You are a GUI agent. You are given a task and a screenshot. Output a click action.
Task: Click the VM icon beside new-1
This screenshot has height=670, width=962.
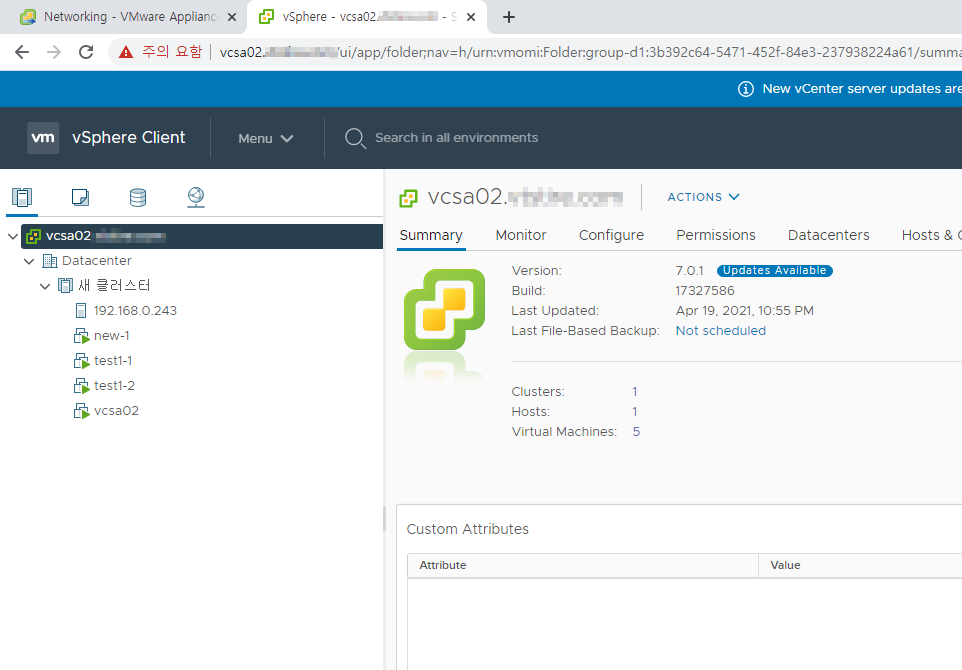point(82,336)
